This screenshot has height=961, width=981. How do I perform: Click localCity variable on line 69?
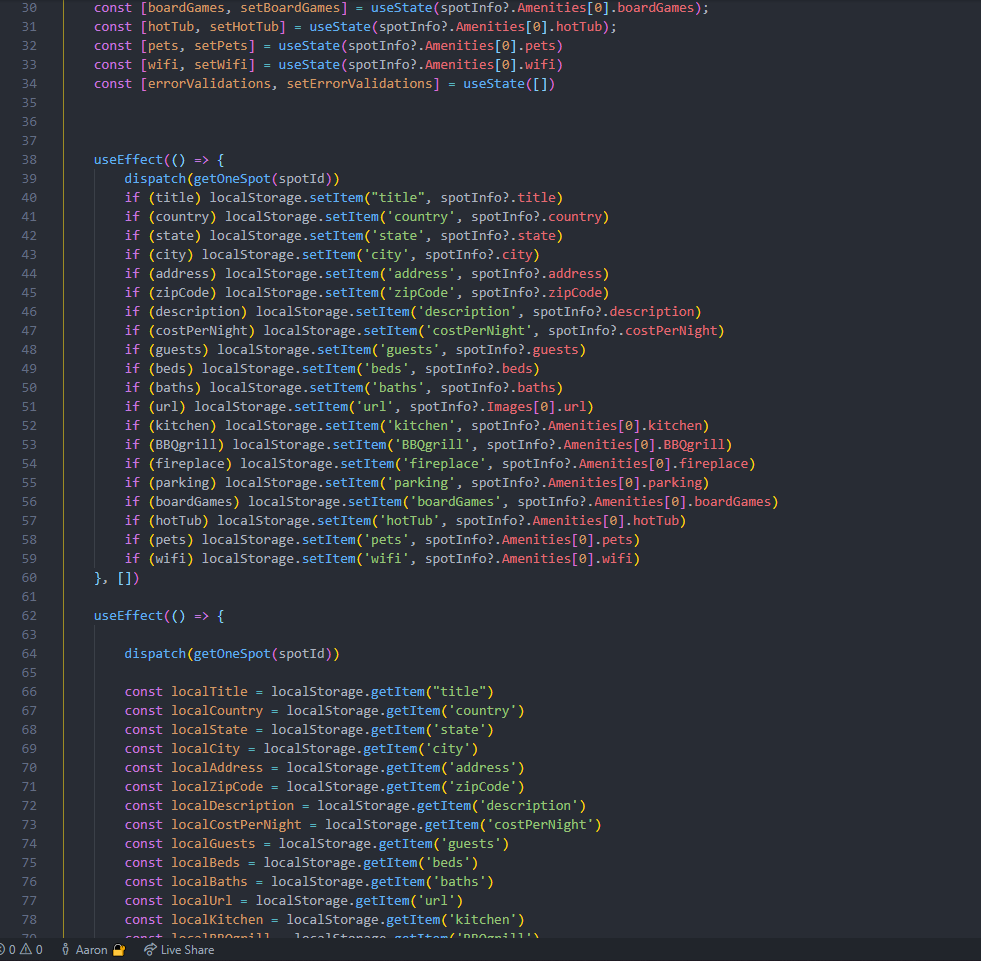pyautogui.click(x=206, y=748)
